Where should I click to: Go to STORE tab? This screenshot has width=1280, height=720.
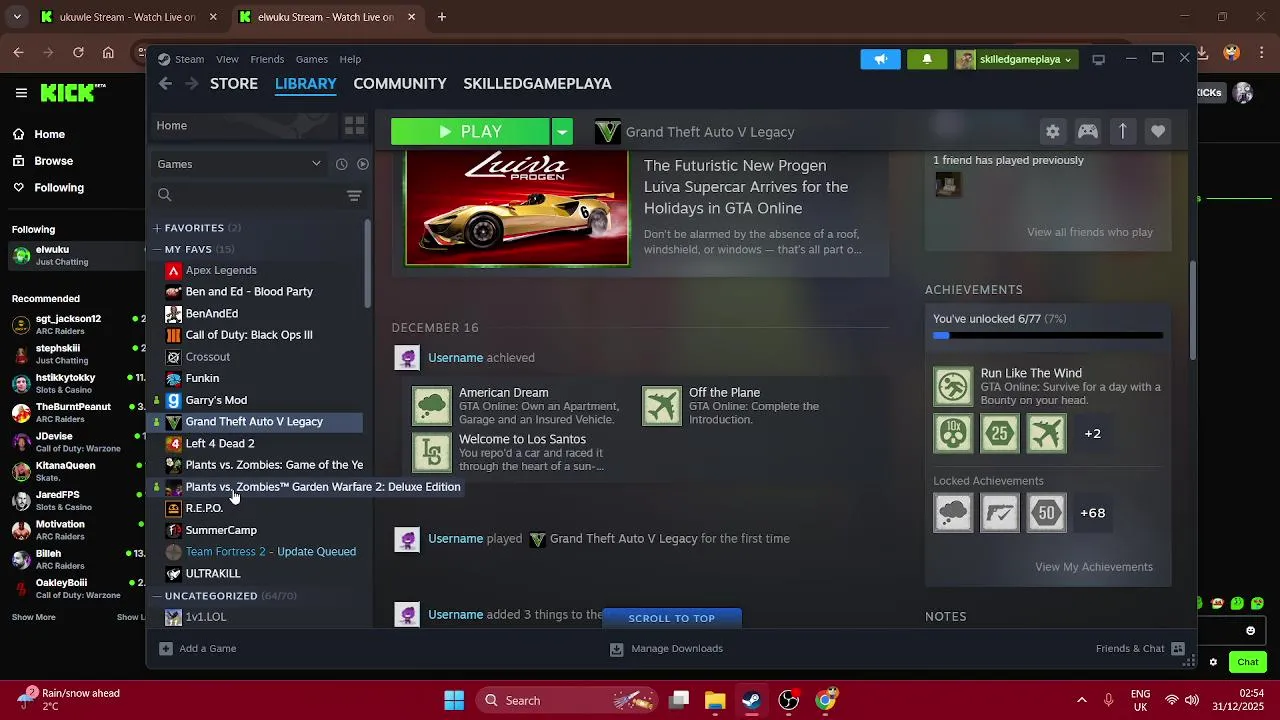coord(234,84)
